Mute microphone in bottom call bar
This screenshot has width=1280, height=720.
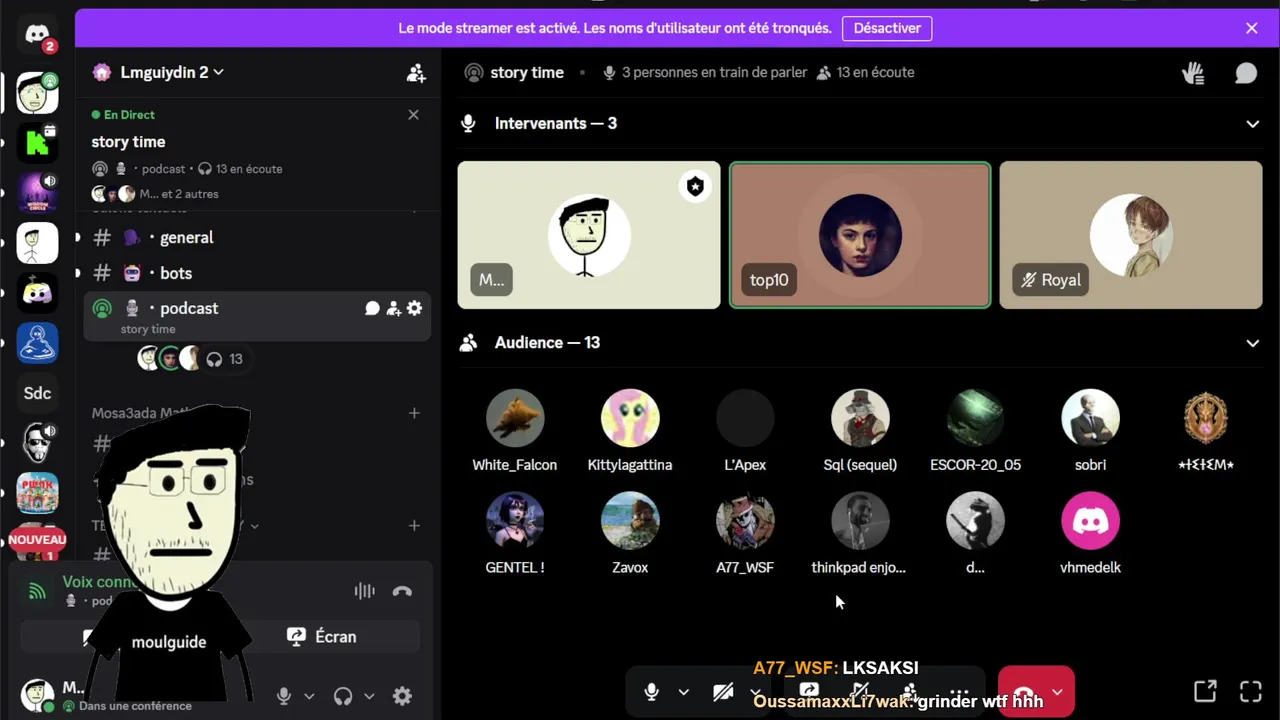652,692
